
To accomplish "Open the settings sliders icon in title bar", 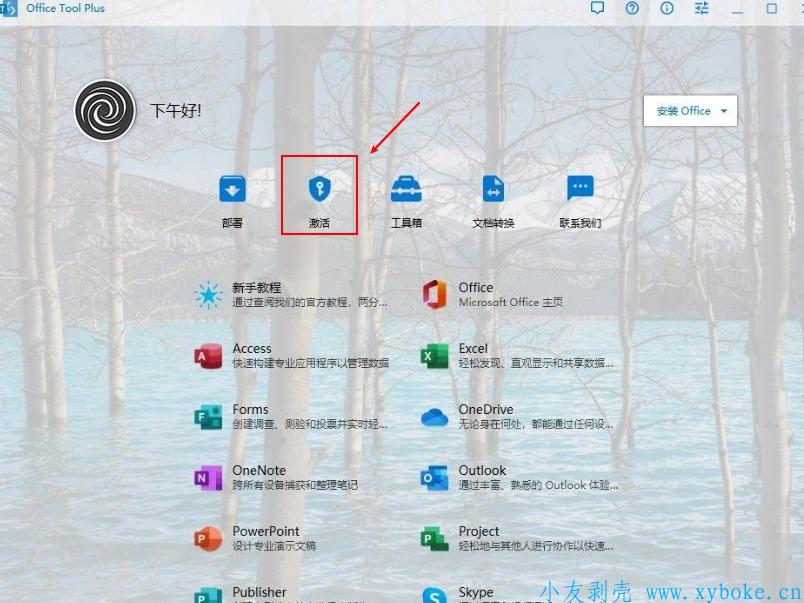I will point(702,9).
